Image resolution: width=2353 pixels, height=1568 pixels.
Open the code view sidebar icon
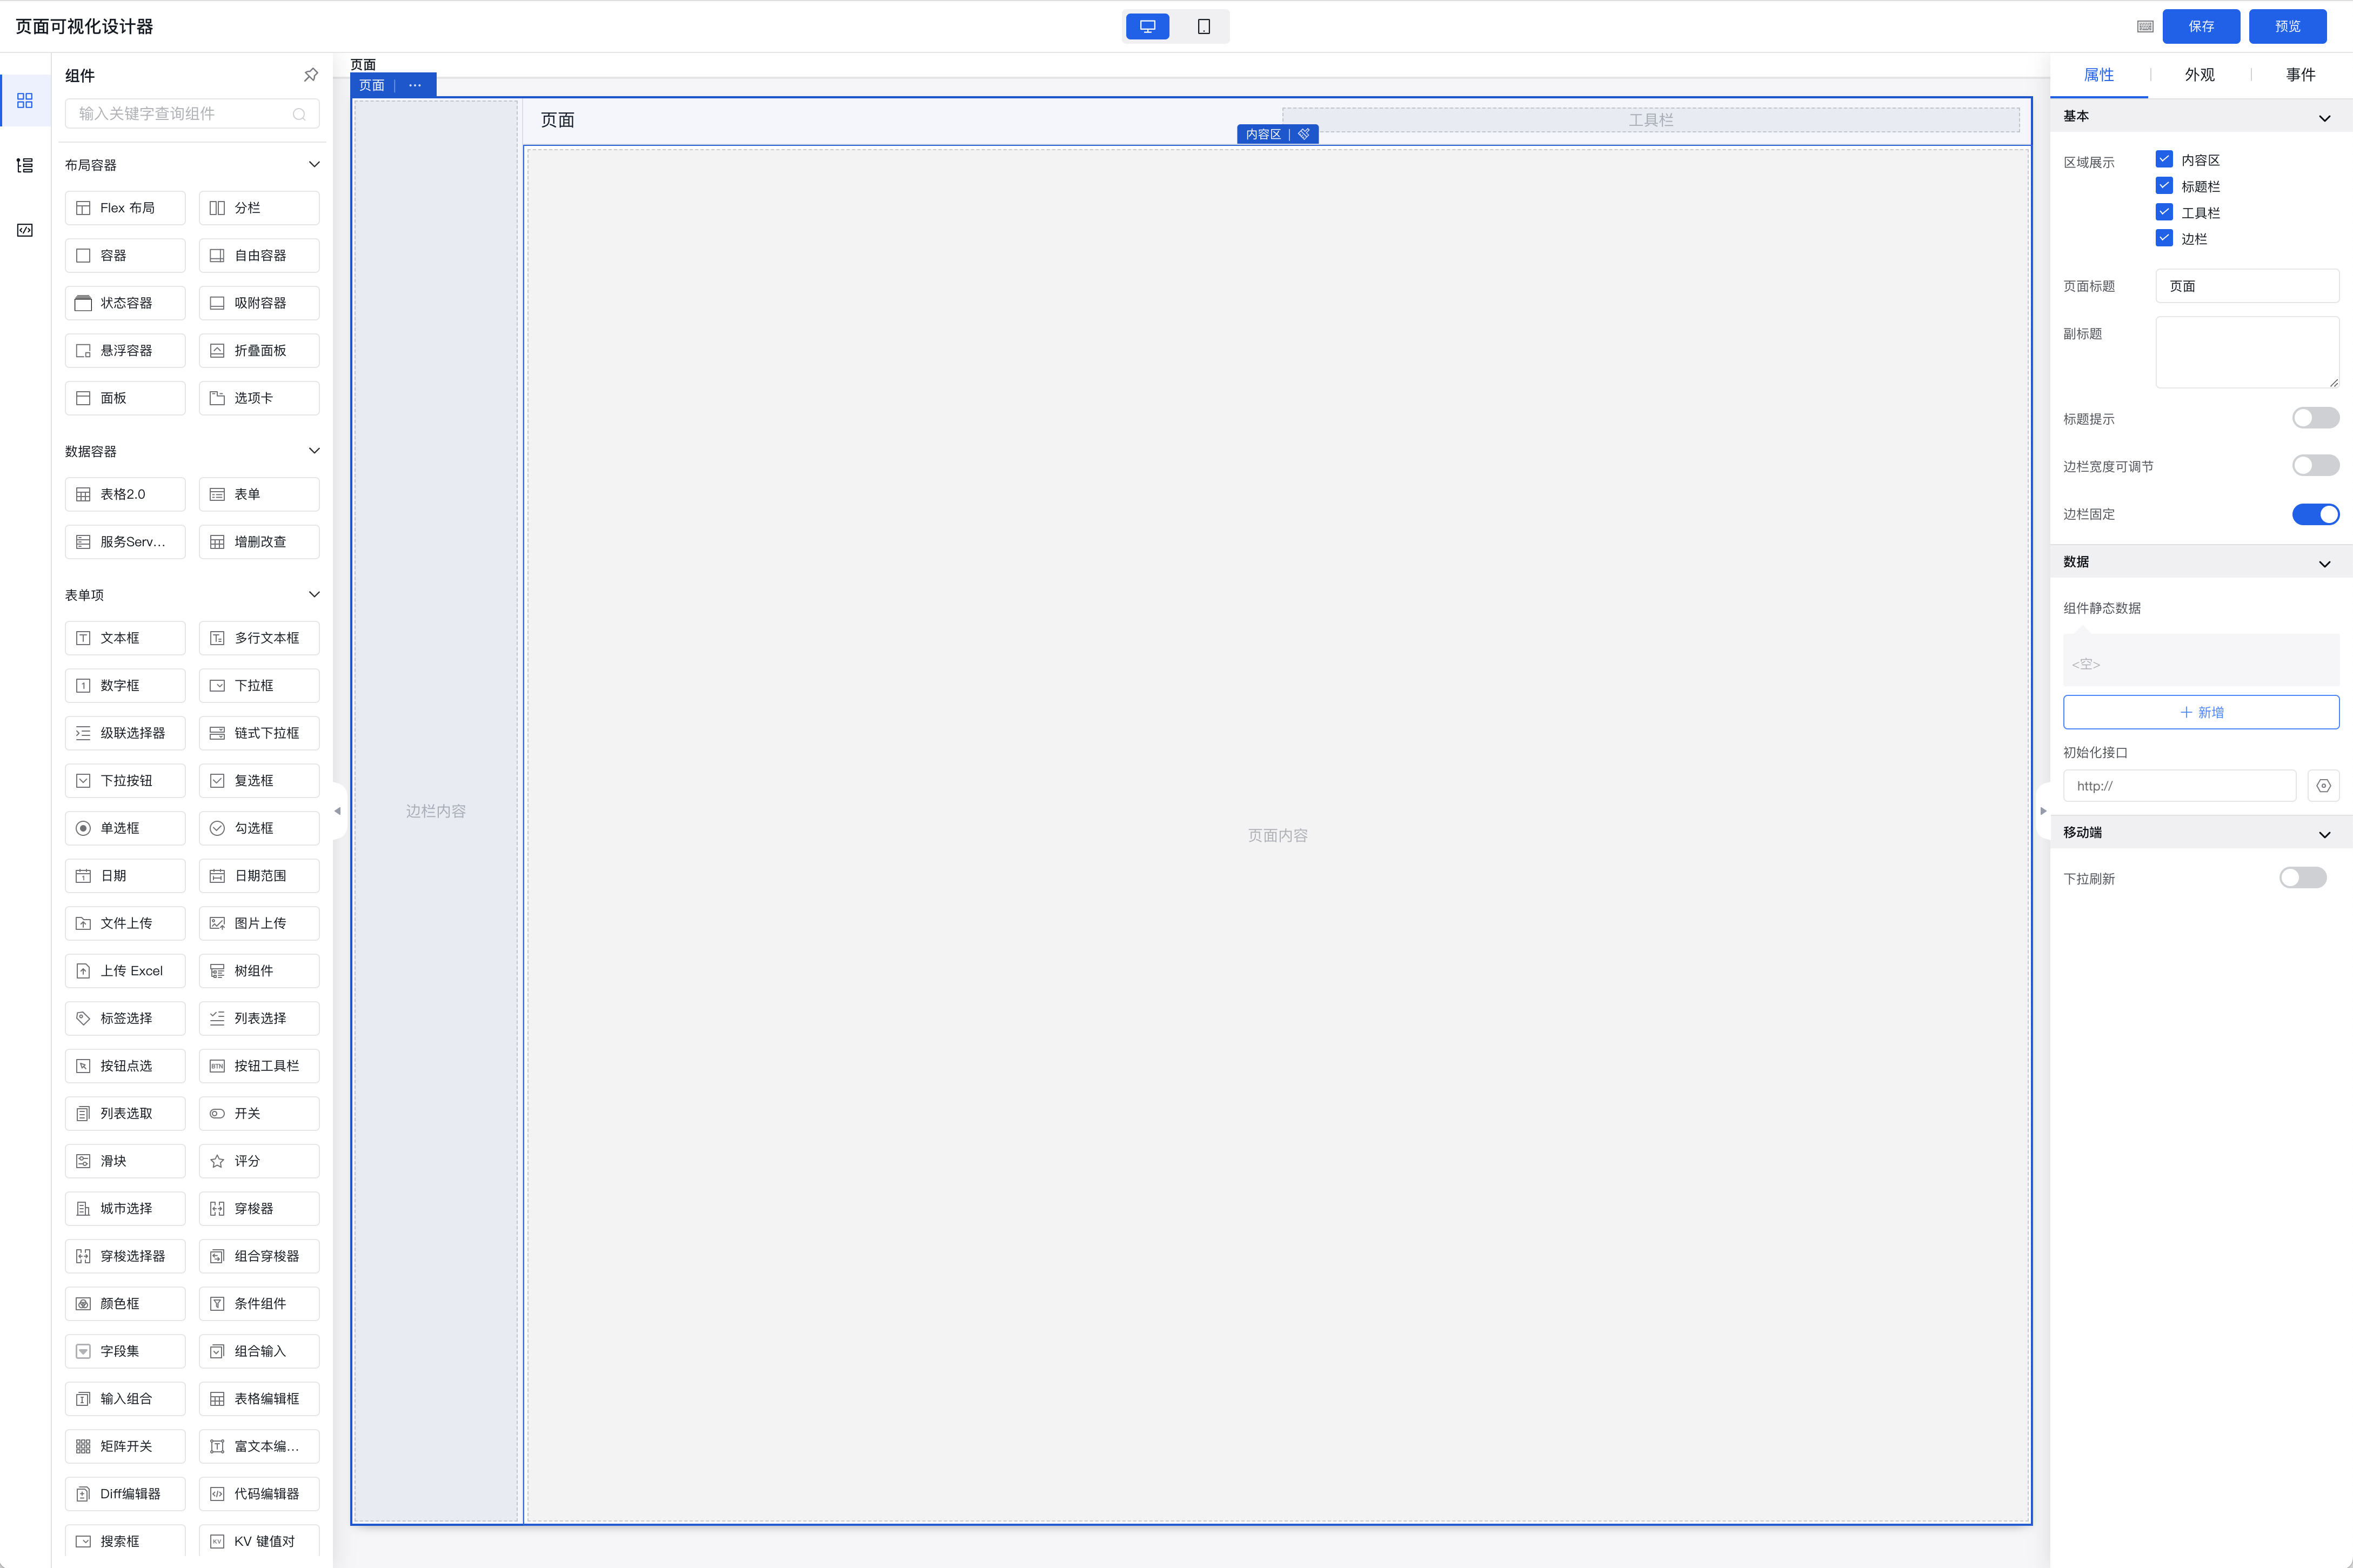(25, 230)
